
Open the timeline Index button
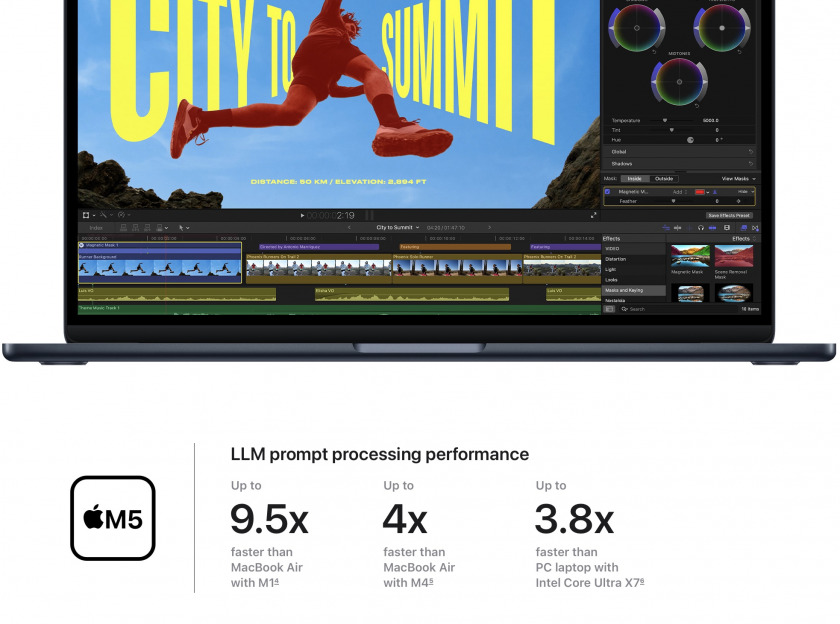click(96, 228)
